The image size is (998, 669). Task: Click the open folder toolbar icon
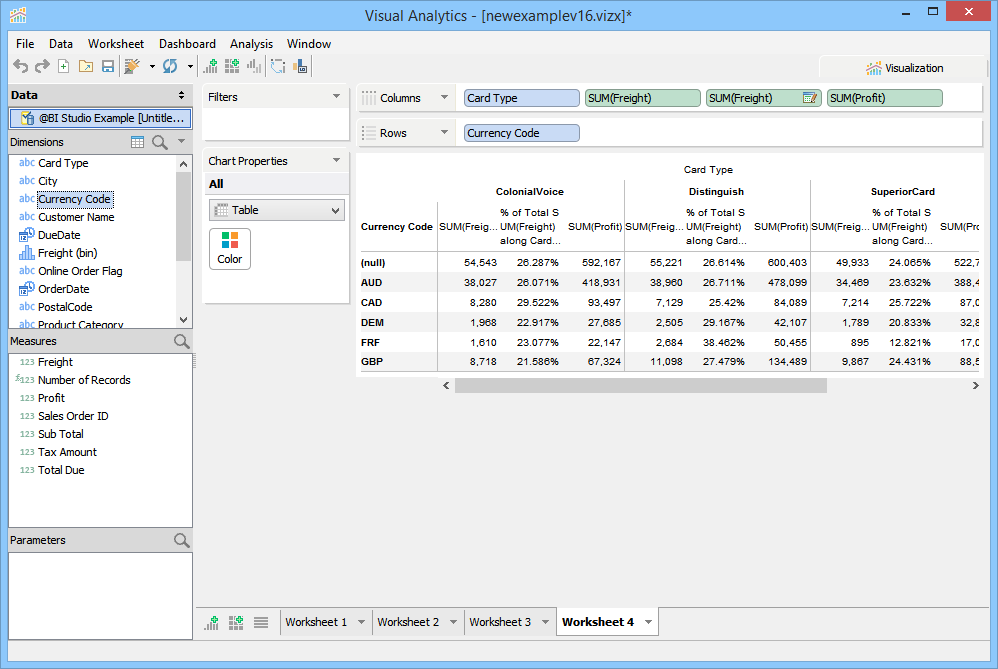(x=85, y=66)
